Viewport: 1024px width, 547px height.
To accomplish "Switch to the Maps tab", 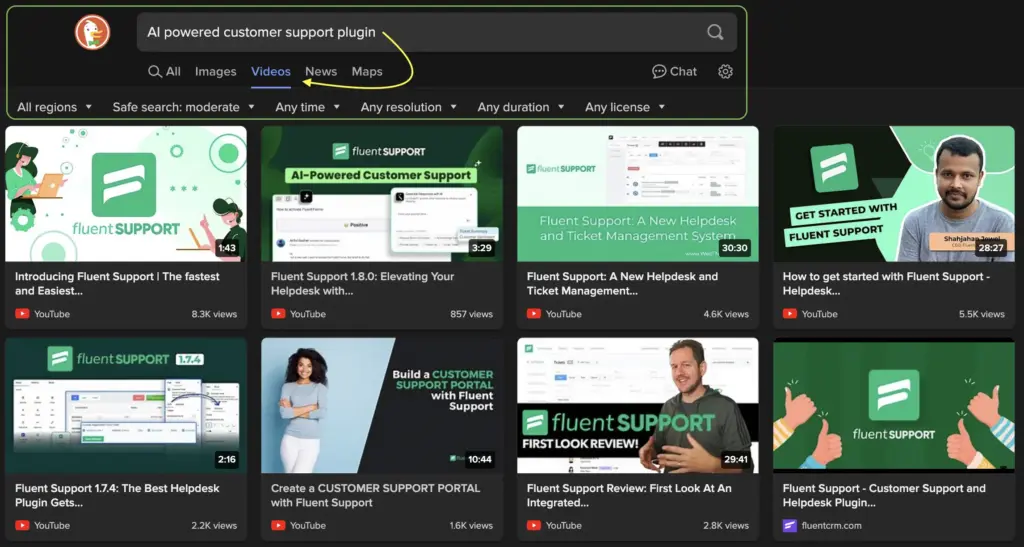I will 367,72.
